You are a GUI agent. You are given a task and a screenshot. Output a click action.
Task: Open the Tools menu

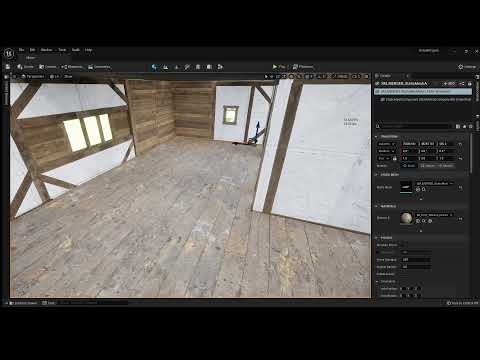pyautogui.click(x=62, y=50)
